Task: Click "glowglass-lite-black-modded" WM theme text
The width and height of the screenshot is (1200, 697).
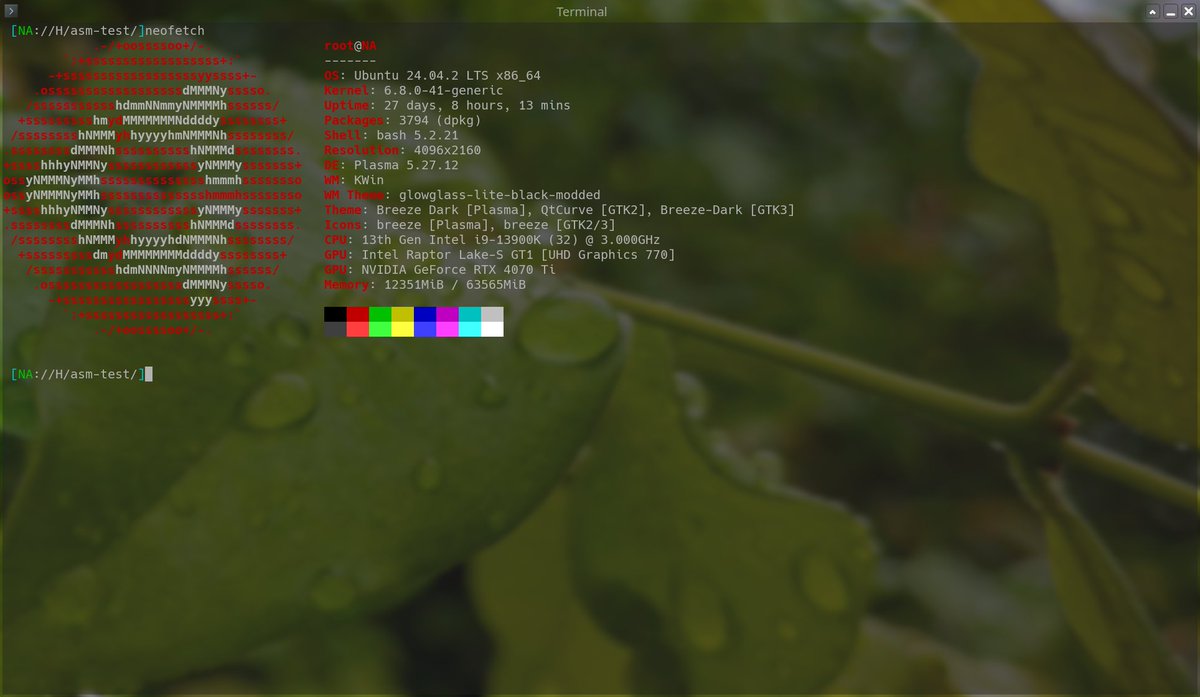Action: pyautogui.click(x=500, y=195)
